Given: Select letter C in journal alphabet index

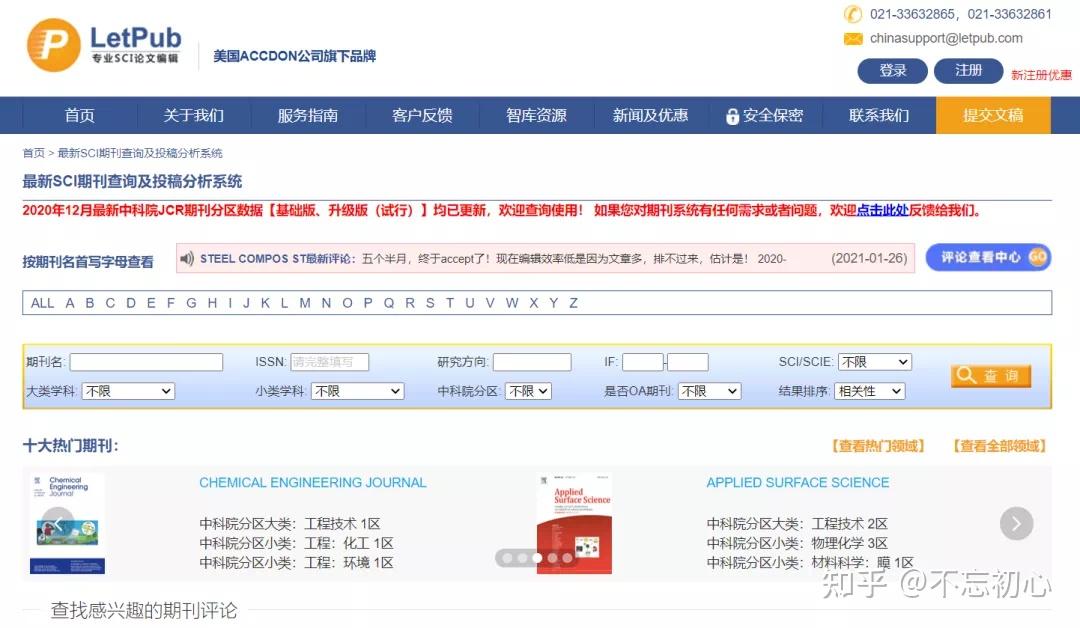Looking at the screenshot, I should (110, 302).
